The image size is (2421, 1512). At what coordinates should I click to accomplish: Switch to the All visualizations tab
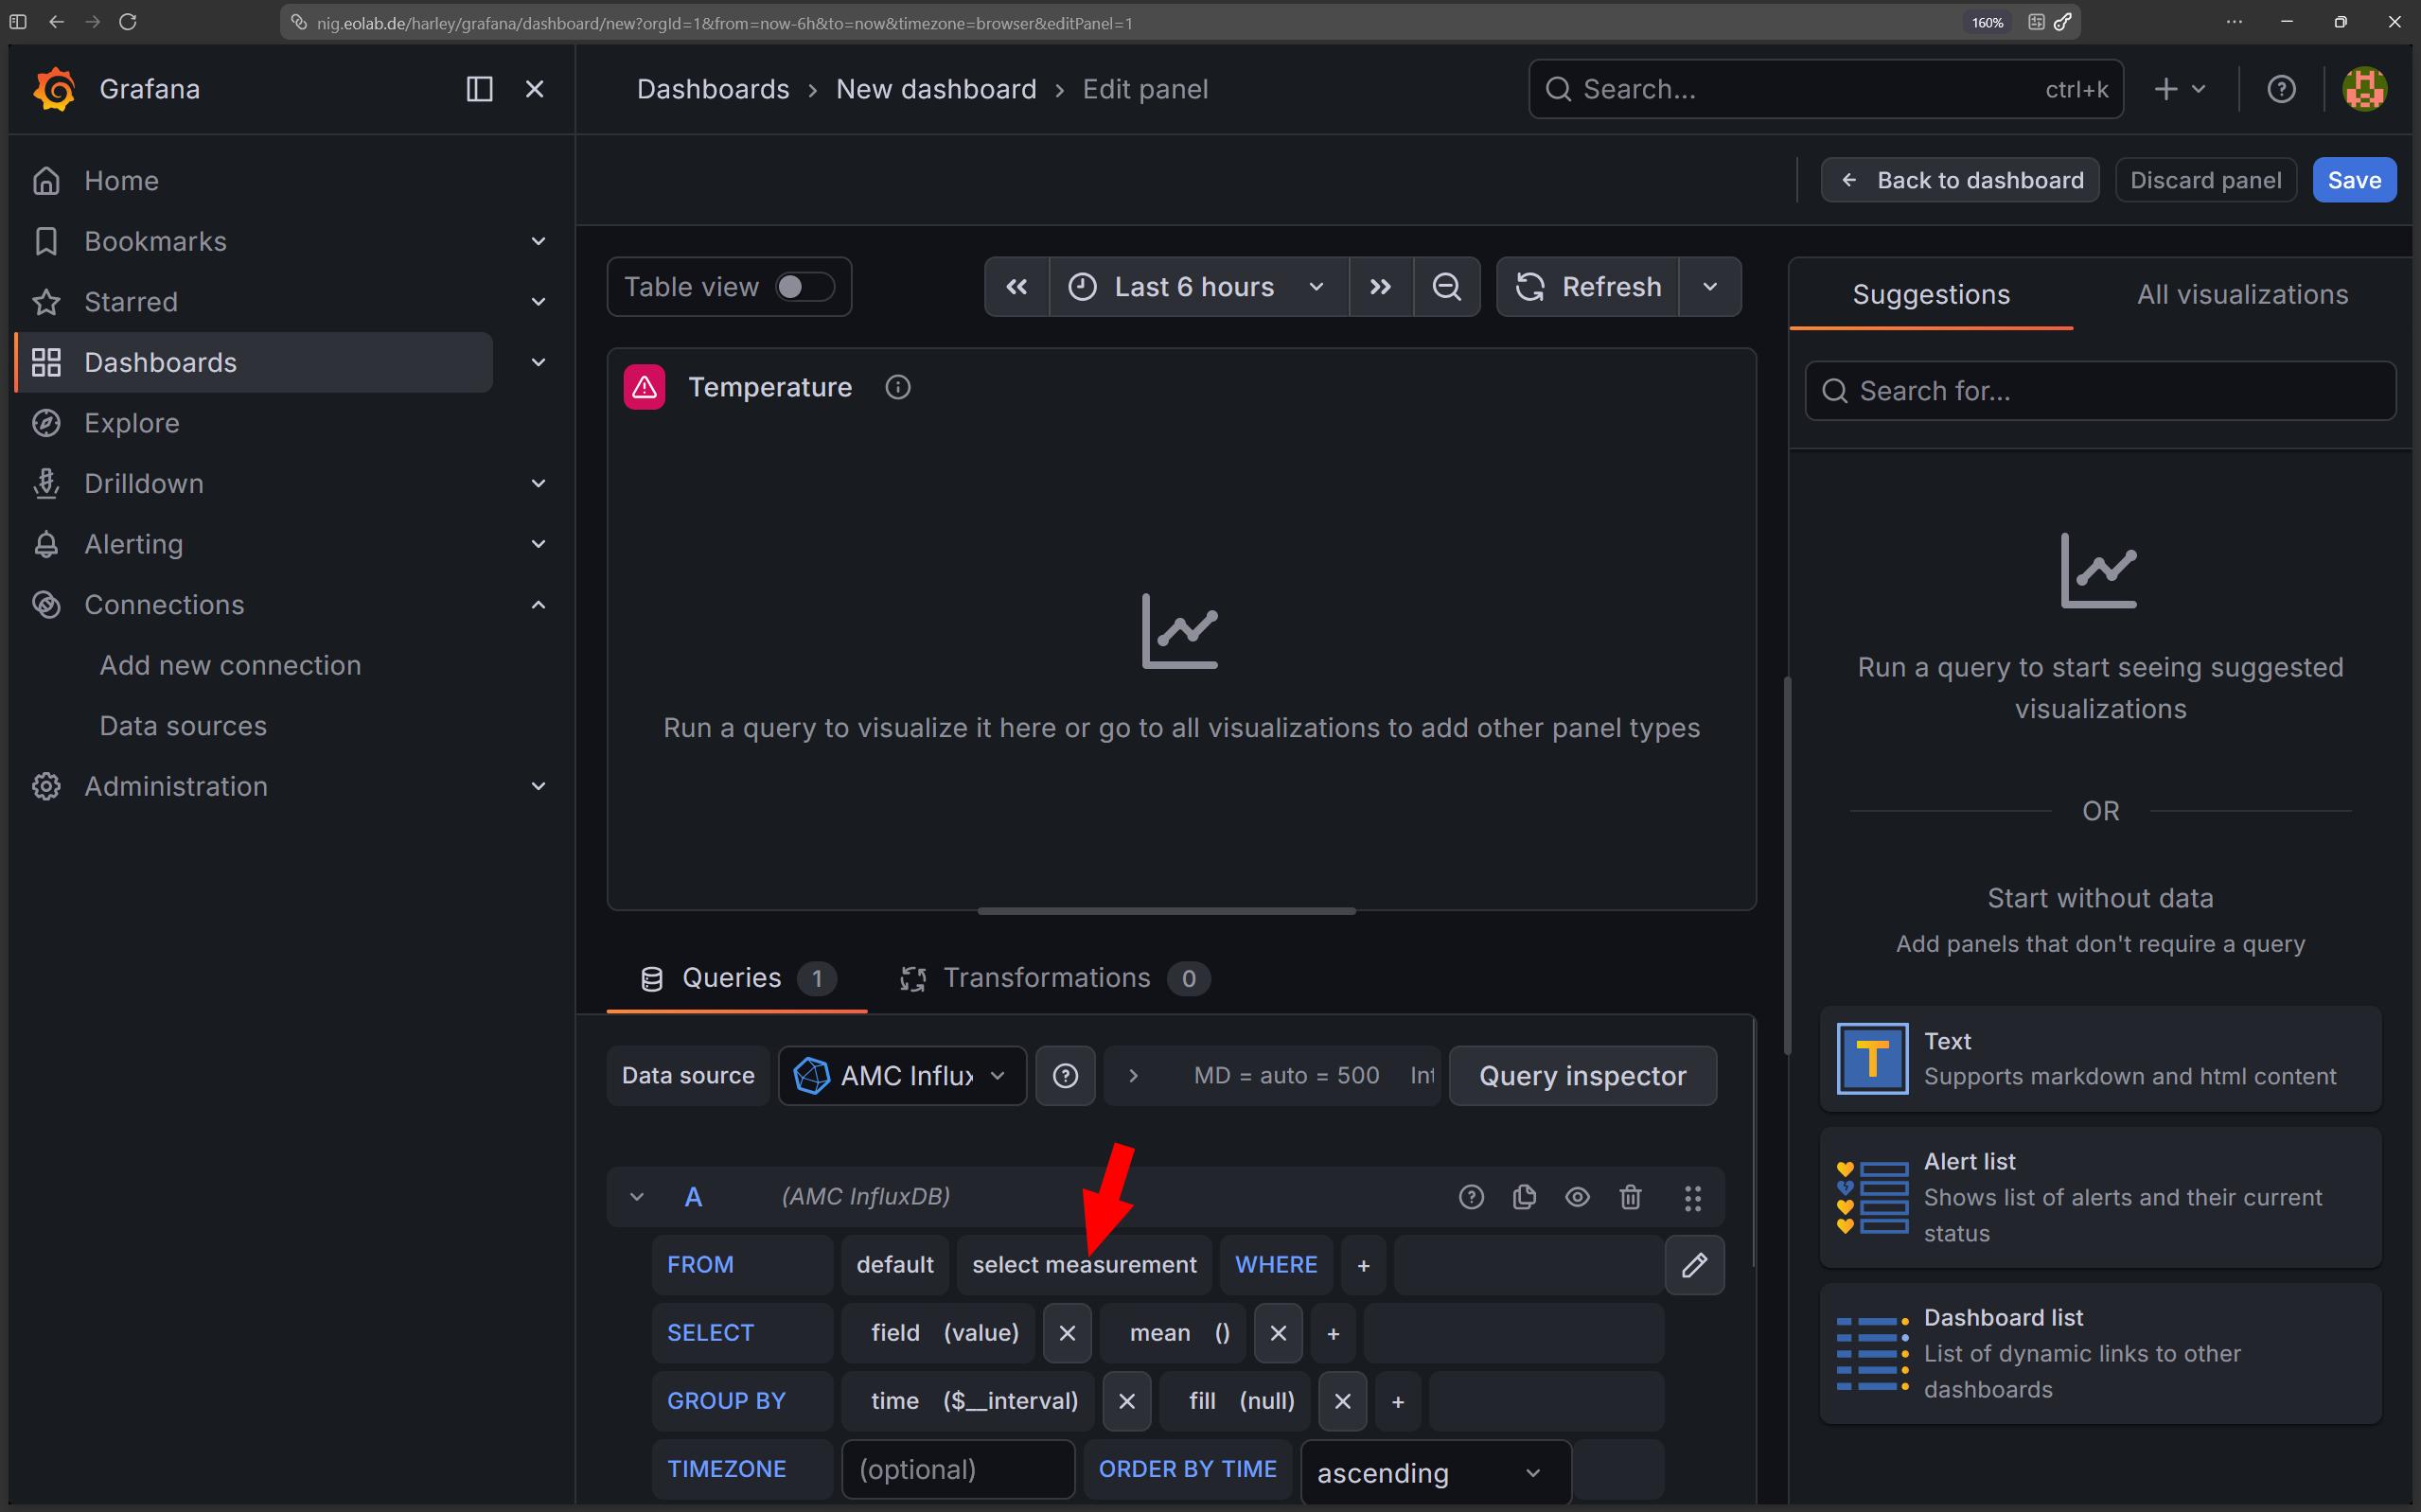pyautogui.click(x=2242, y=295)
